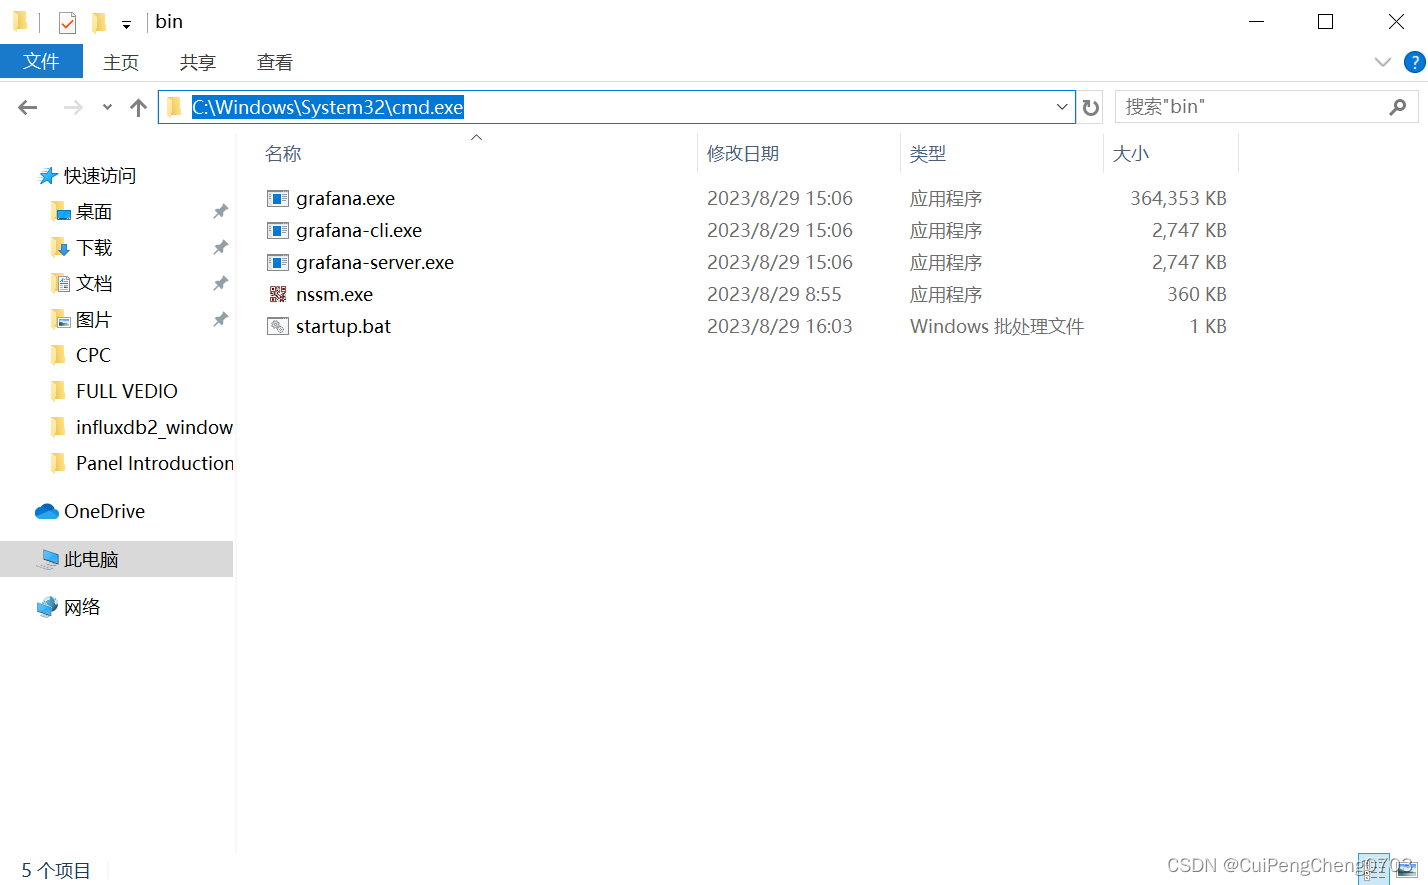Click the Downloads folder icon in sidebar
1428x885 pixels.
[60, 247]
